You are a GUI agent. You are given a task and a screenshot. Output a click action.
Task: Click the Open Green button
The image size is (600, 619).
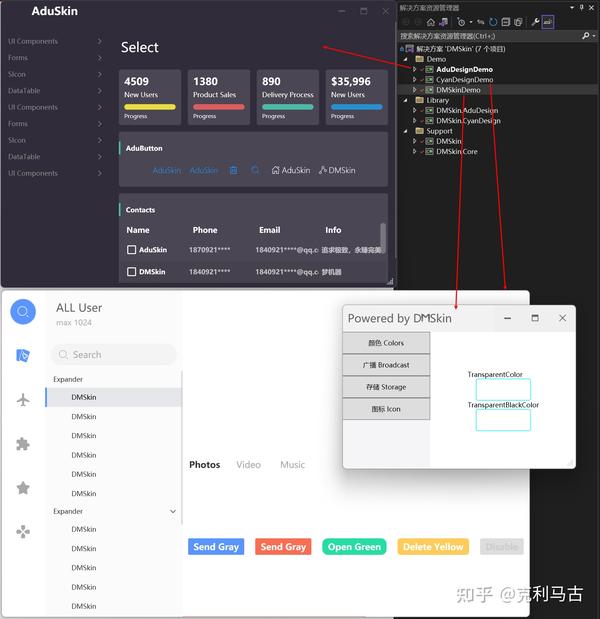(354, 547)
